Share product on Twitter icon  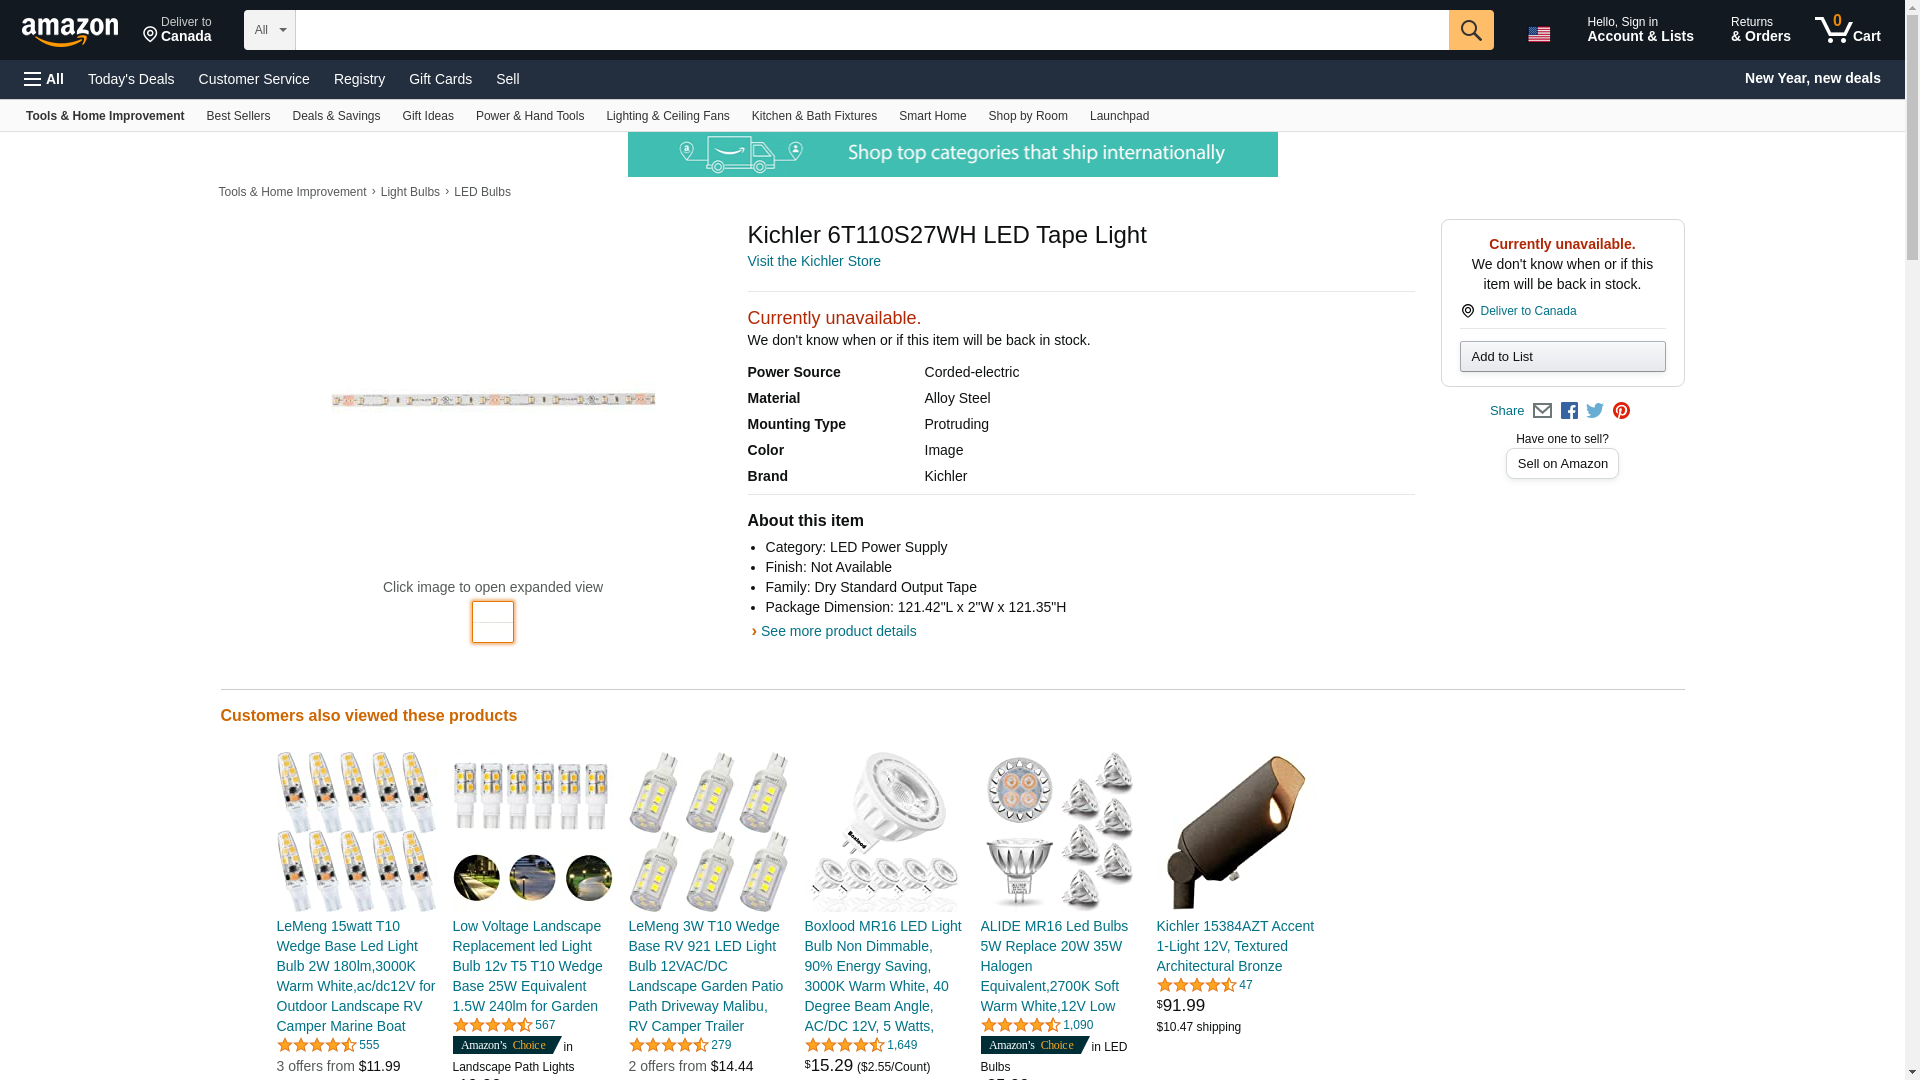(1595, 411)
